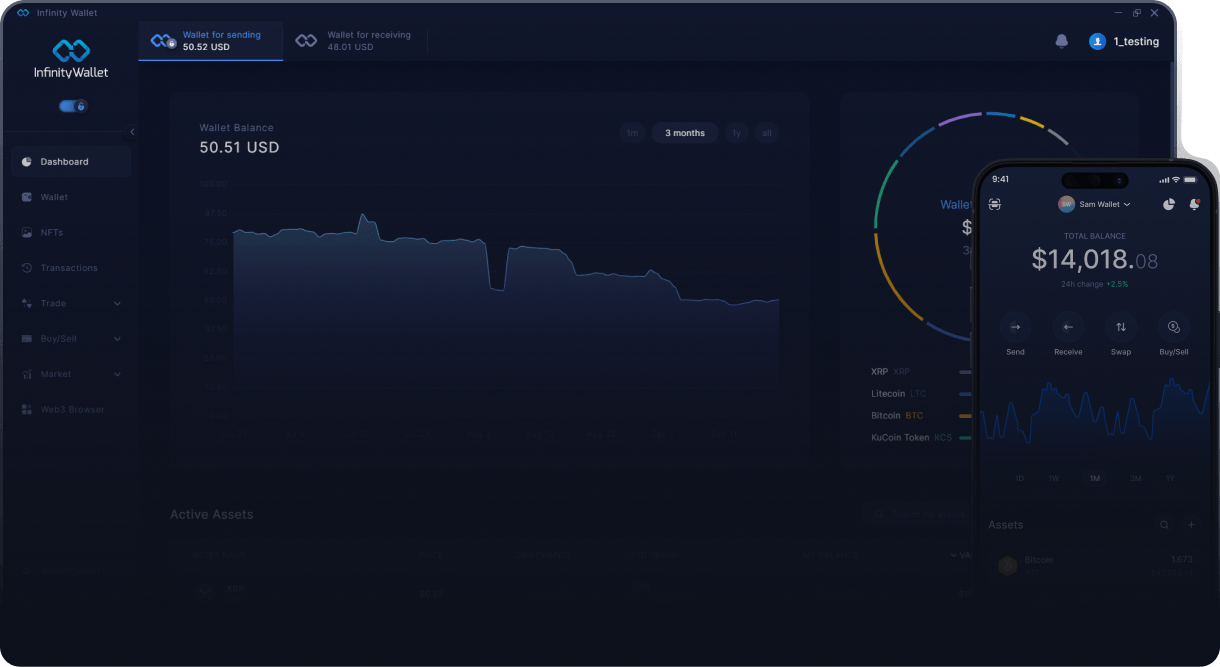Click the Dashboard pie icon in sidebar

point(27,162)
